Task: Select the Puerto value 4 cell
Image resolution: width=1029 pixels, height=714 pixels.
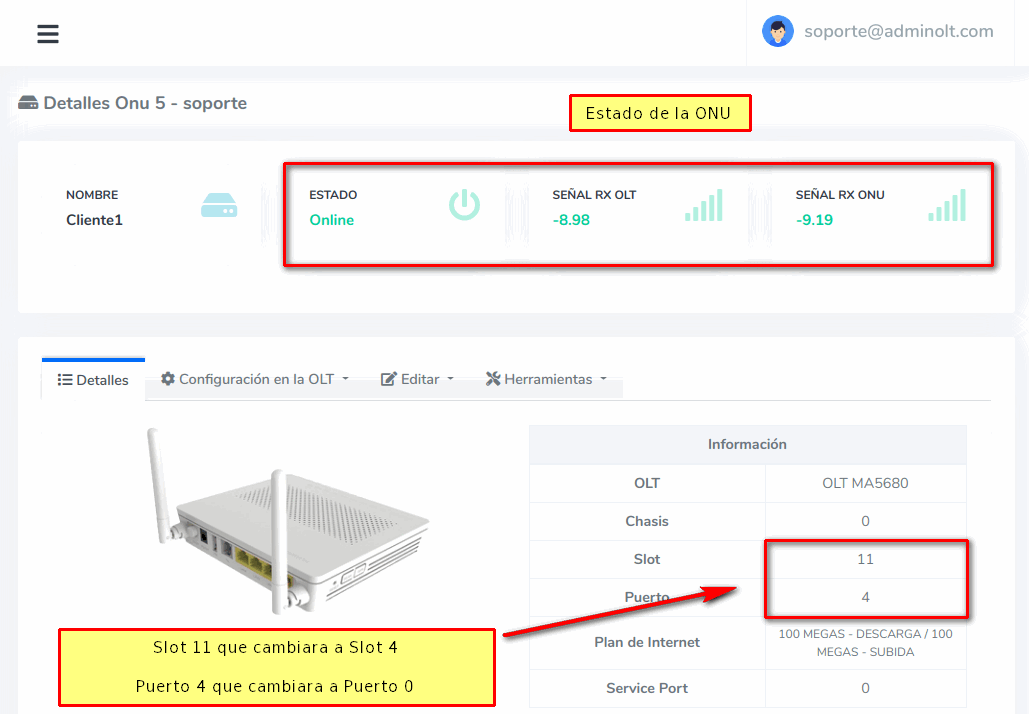Action: tap(865, 597)
